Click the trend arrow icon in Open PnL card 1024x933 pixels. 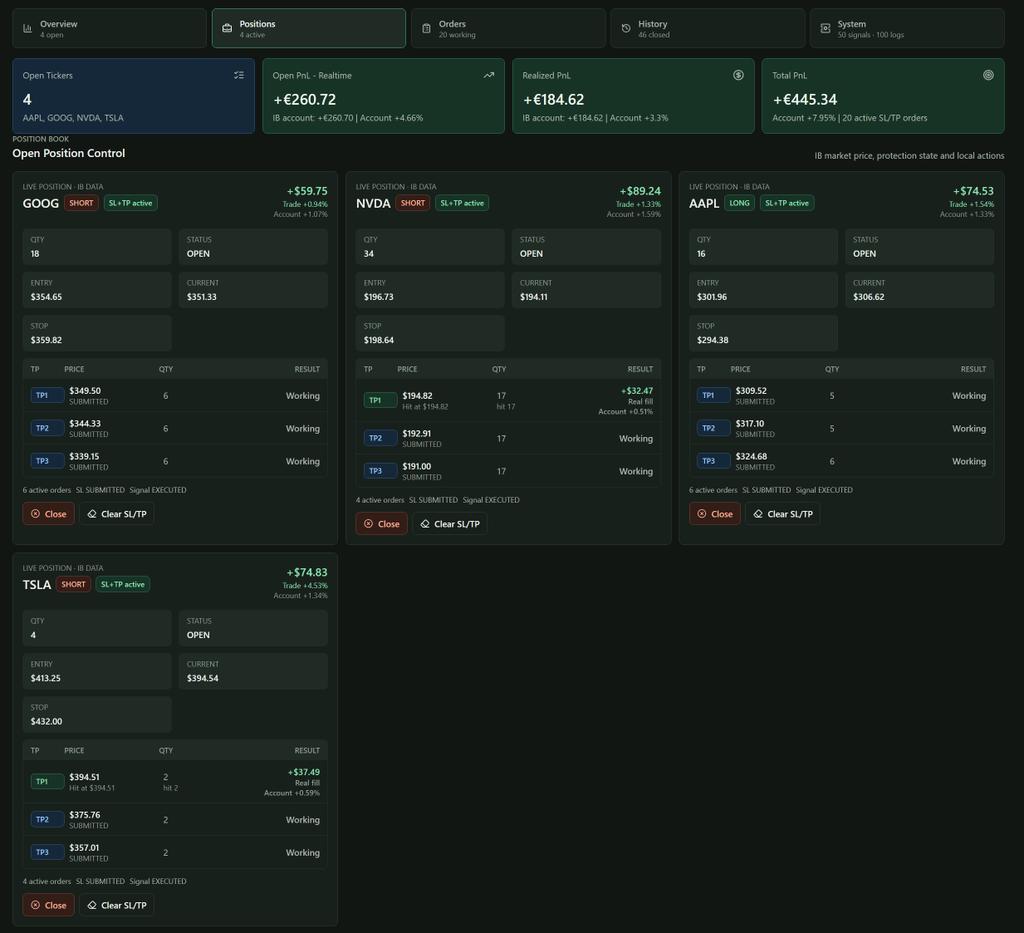pos(488,75)
